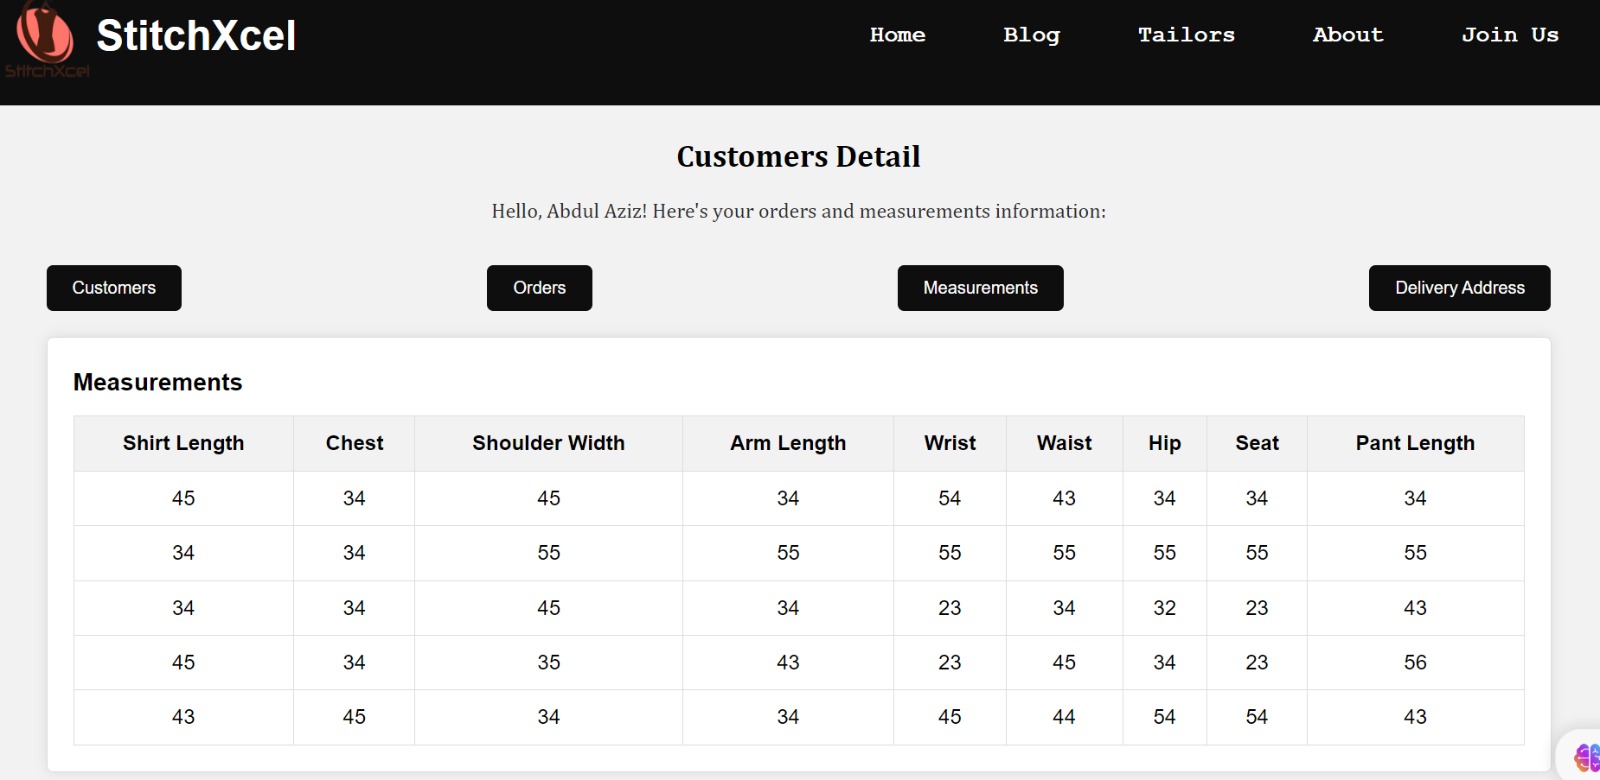Screen dimensions: 1600x780
Task: Click Chest value 45 in last row
Action: [x=354, y=717]
